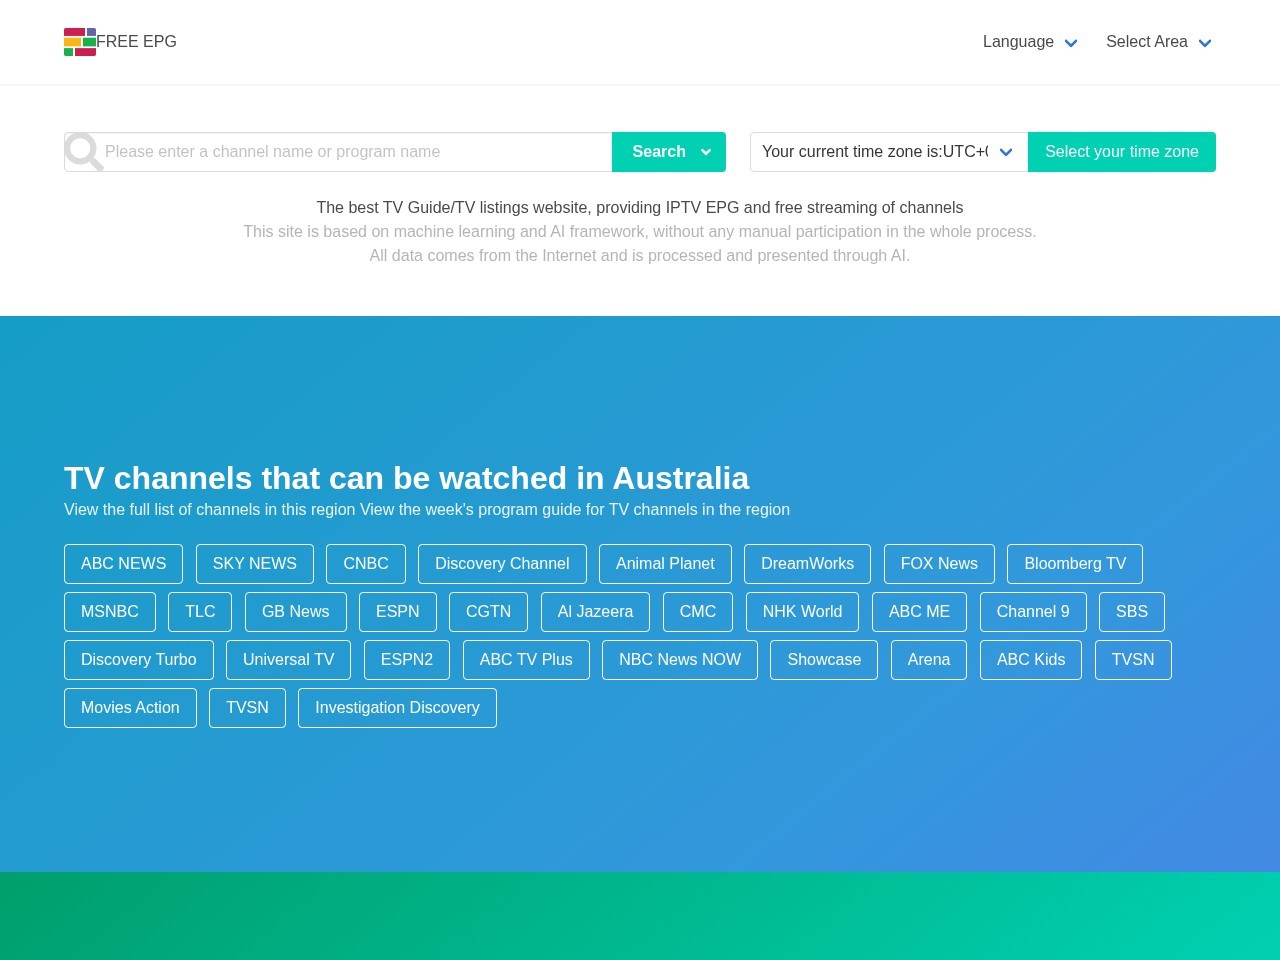Go to the Movies Action channel

coord(130,708)
